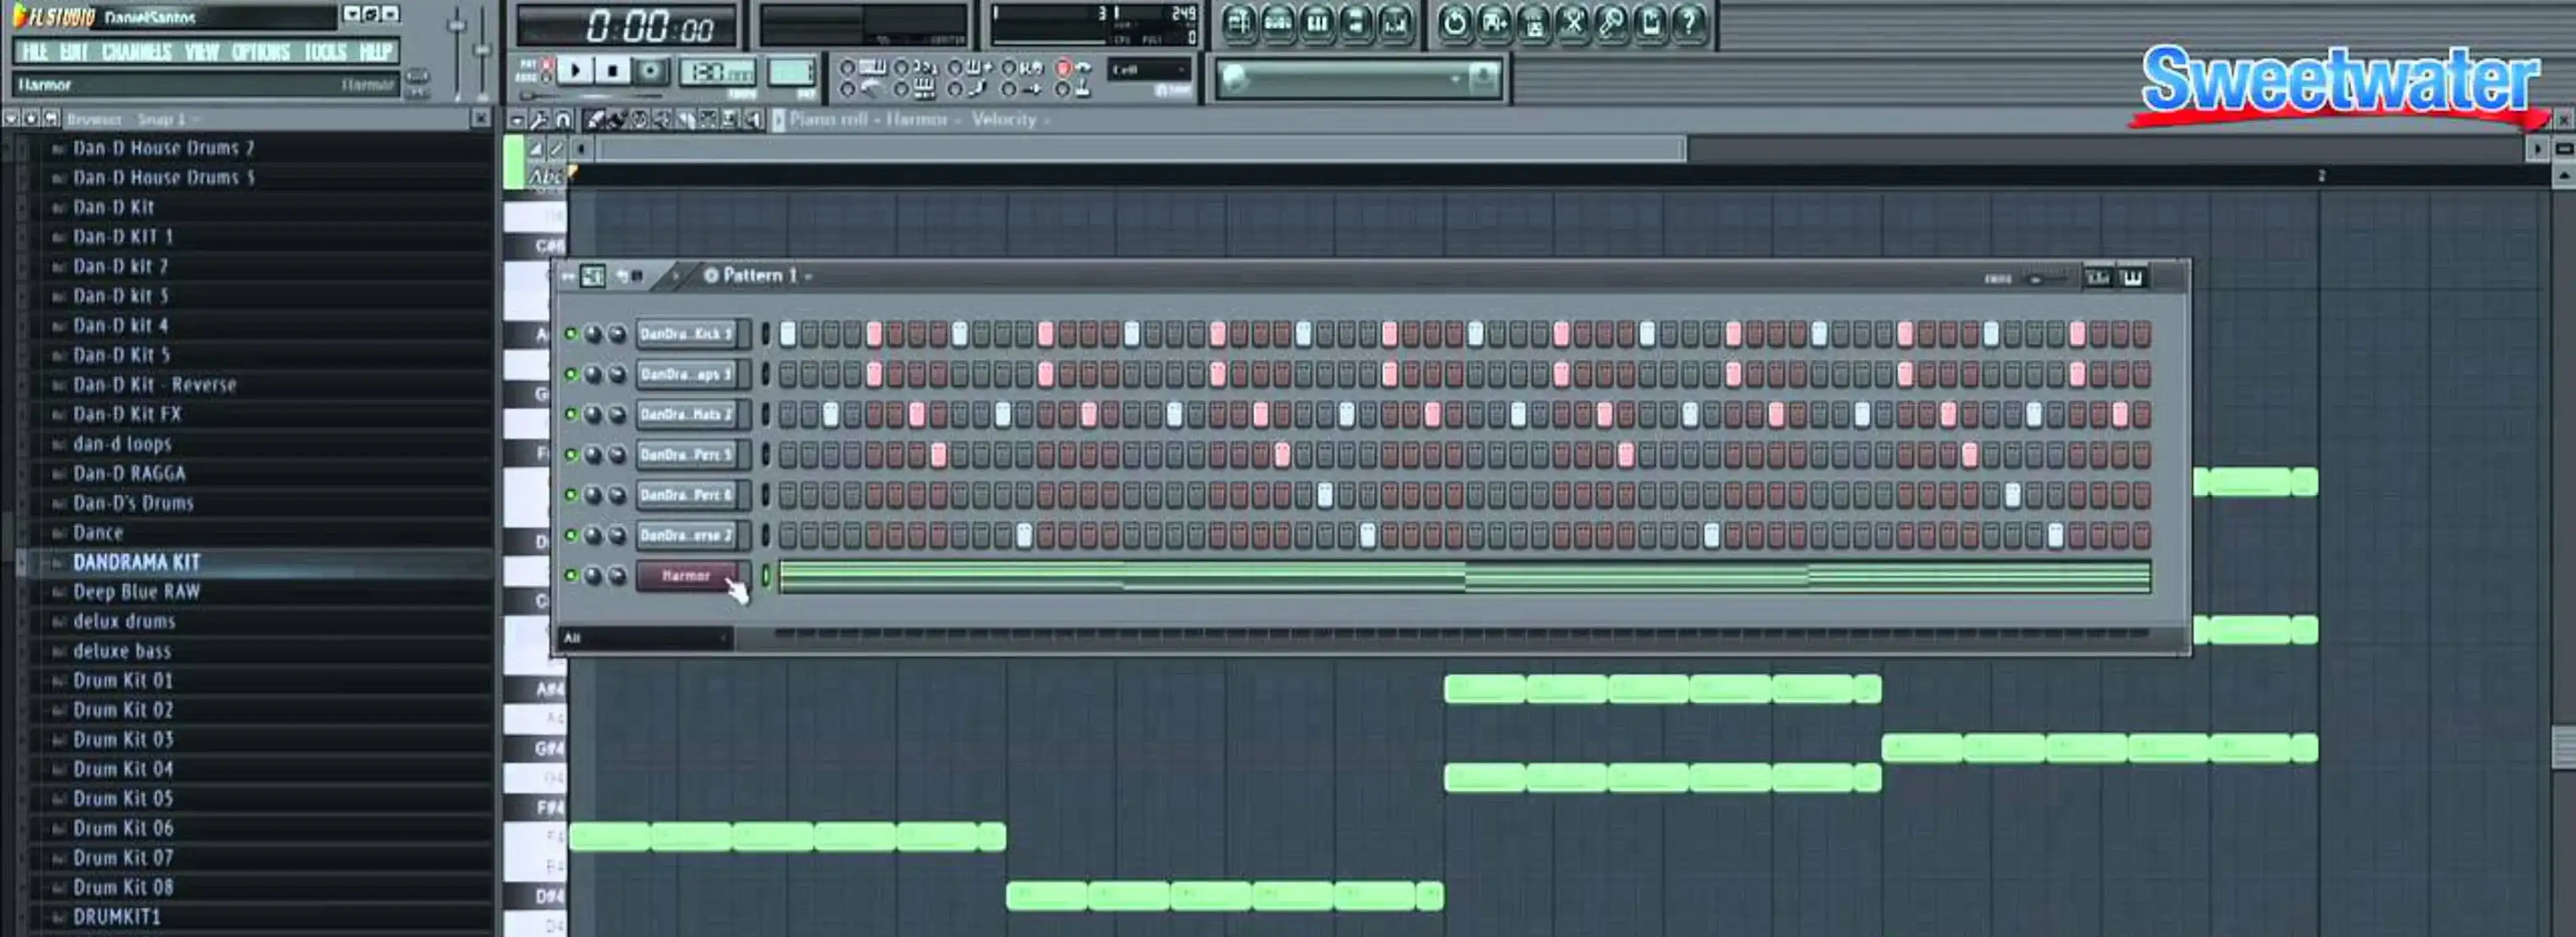This screenshot has width=2576, height=937.
Task: Select DANDRAMA KIT in the browser
Action: pyautogui.click(x=136, y=562)
